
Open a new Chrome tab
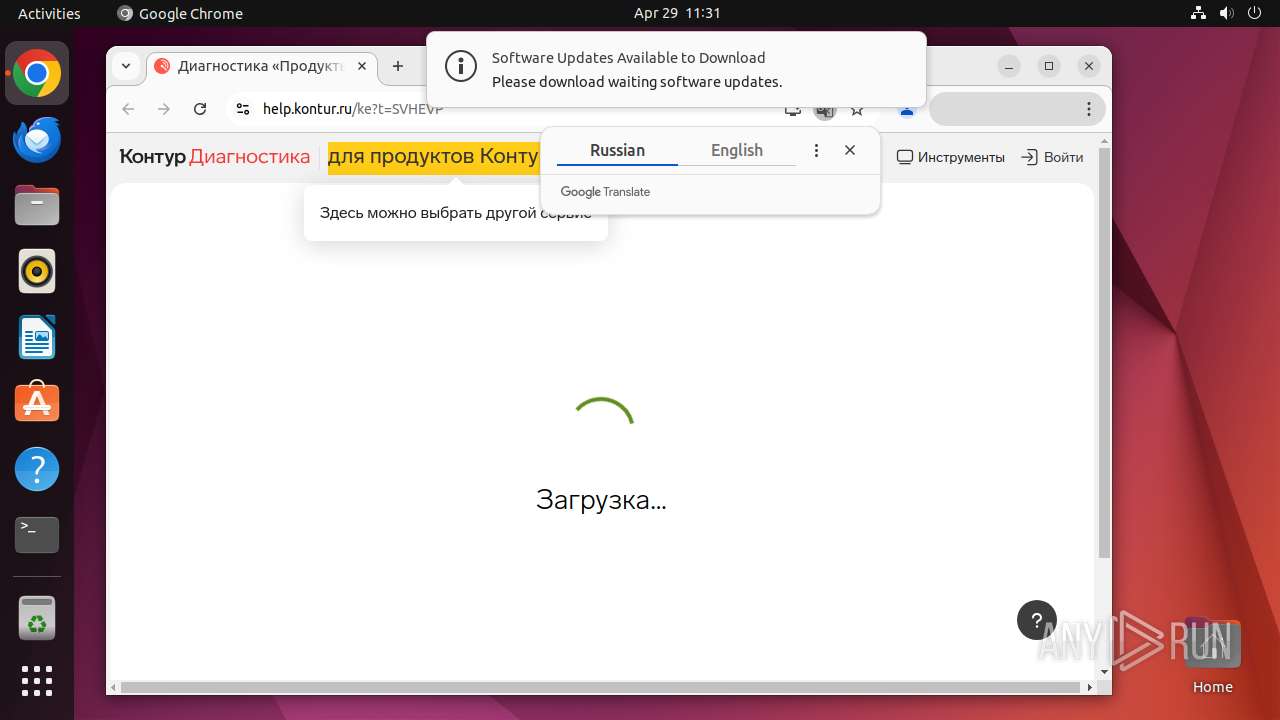(398, 66)
